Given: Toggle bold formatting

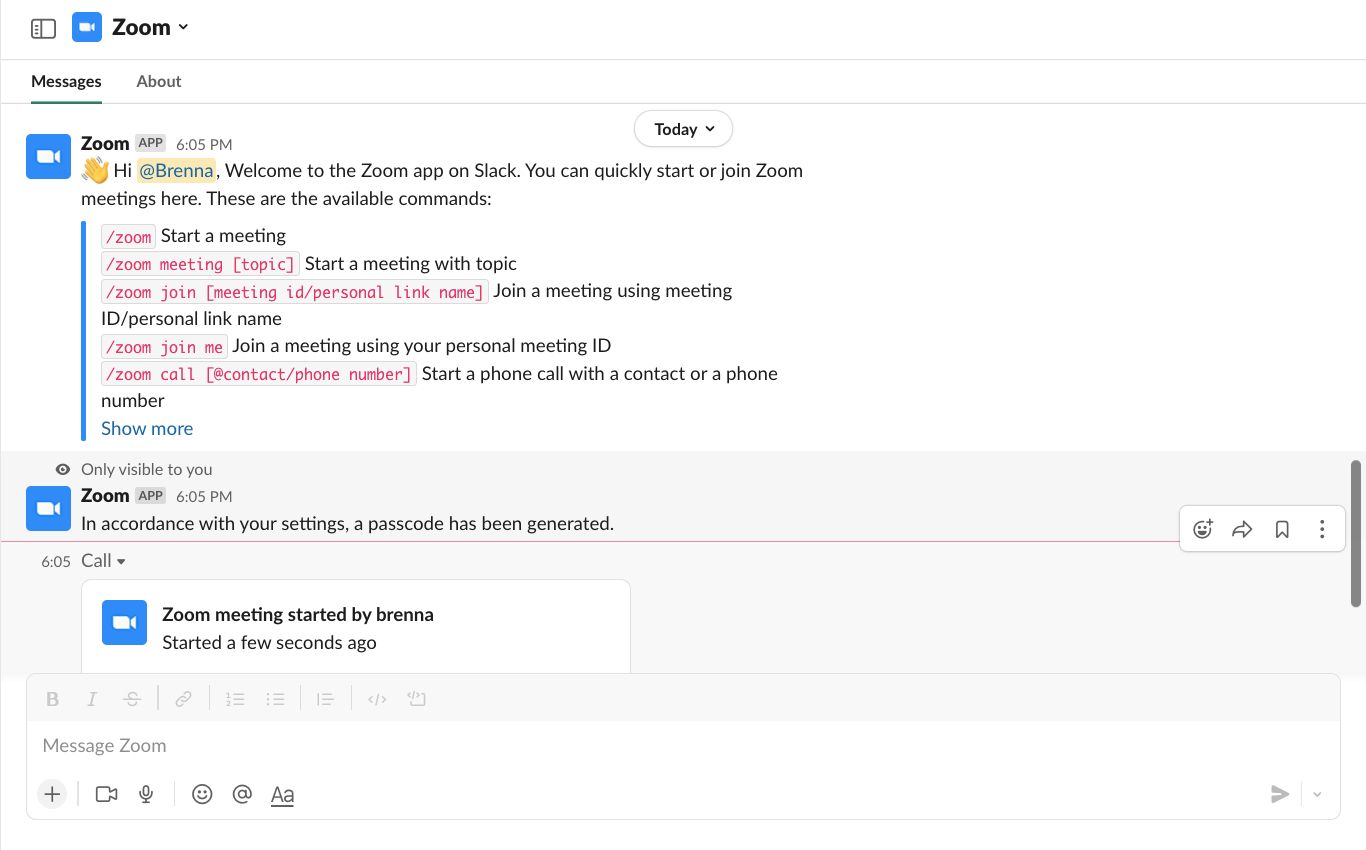Looking at the screenshot, I should (53, 699).
